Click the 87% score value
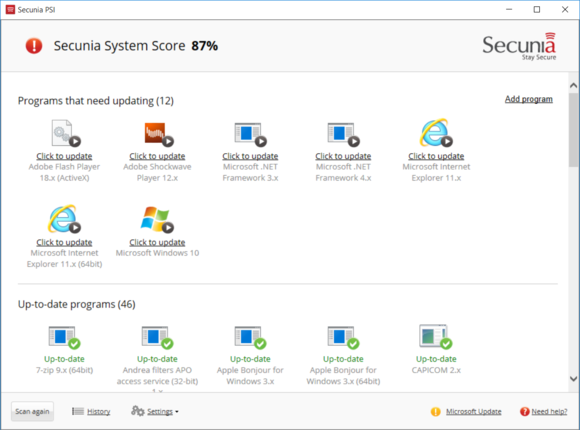Image resolution: width=580 pixels, height=430 pixels. [205, 46]
